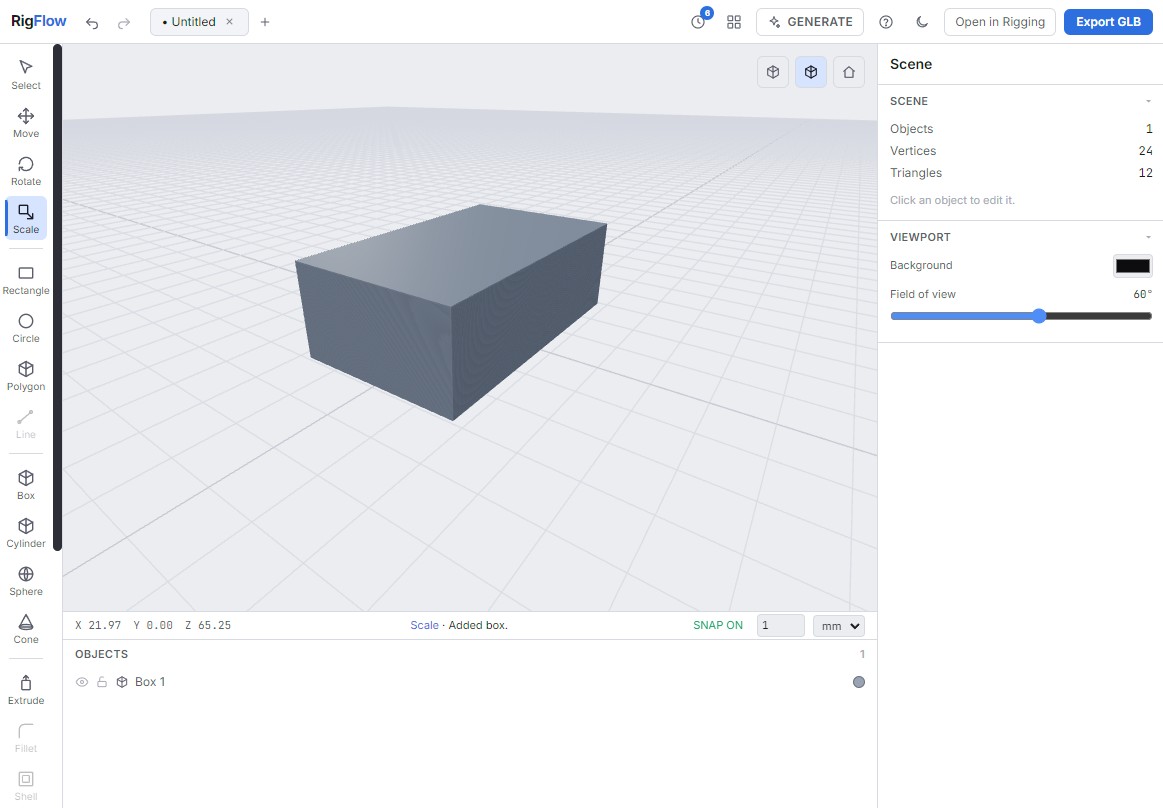The width and height of the screenshot is (1163, 808).
Task: Click the Fillet tool
Action: [26, 738]
